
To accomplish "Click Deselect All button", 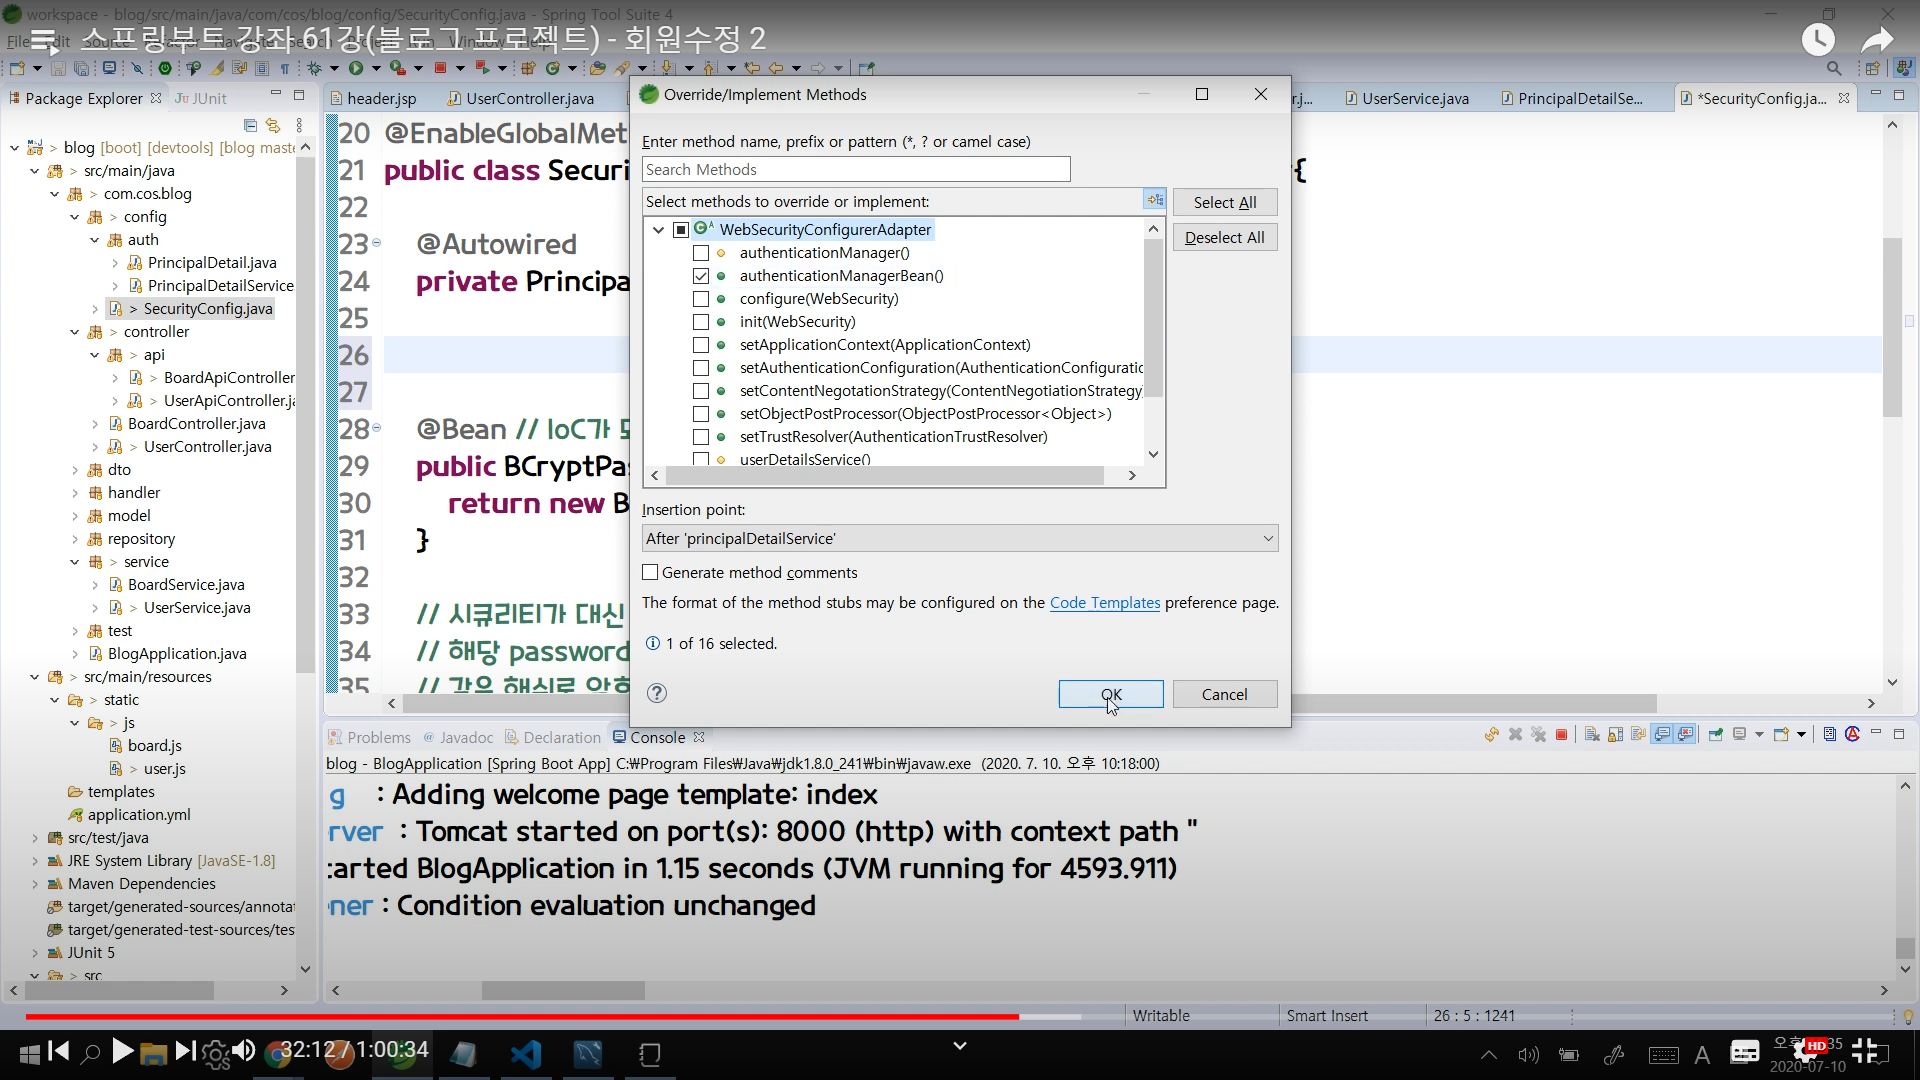I will tap(1224, 237).
